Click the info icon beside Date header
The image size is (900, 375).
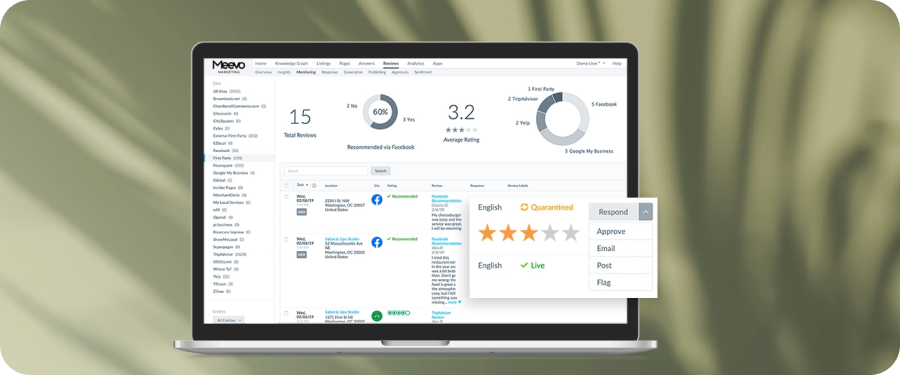(314, 185)
